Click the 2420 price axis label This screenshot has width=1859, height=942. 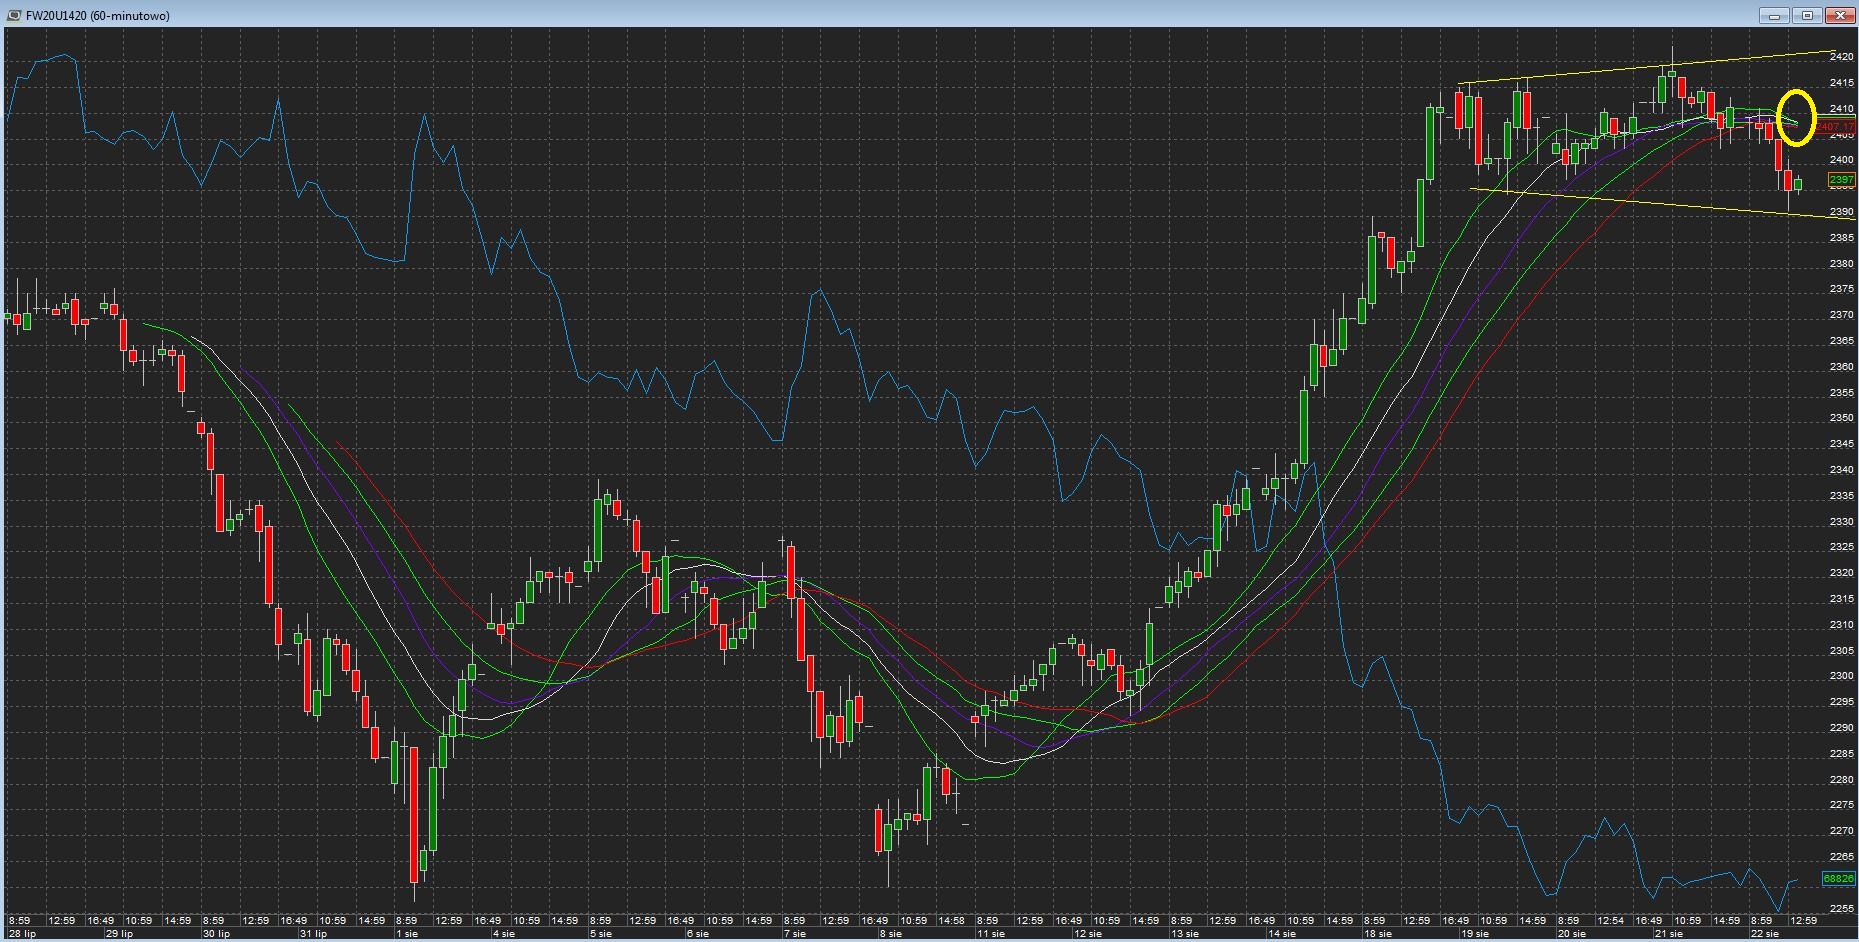(x=1841, y=57)
